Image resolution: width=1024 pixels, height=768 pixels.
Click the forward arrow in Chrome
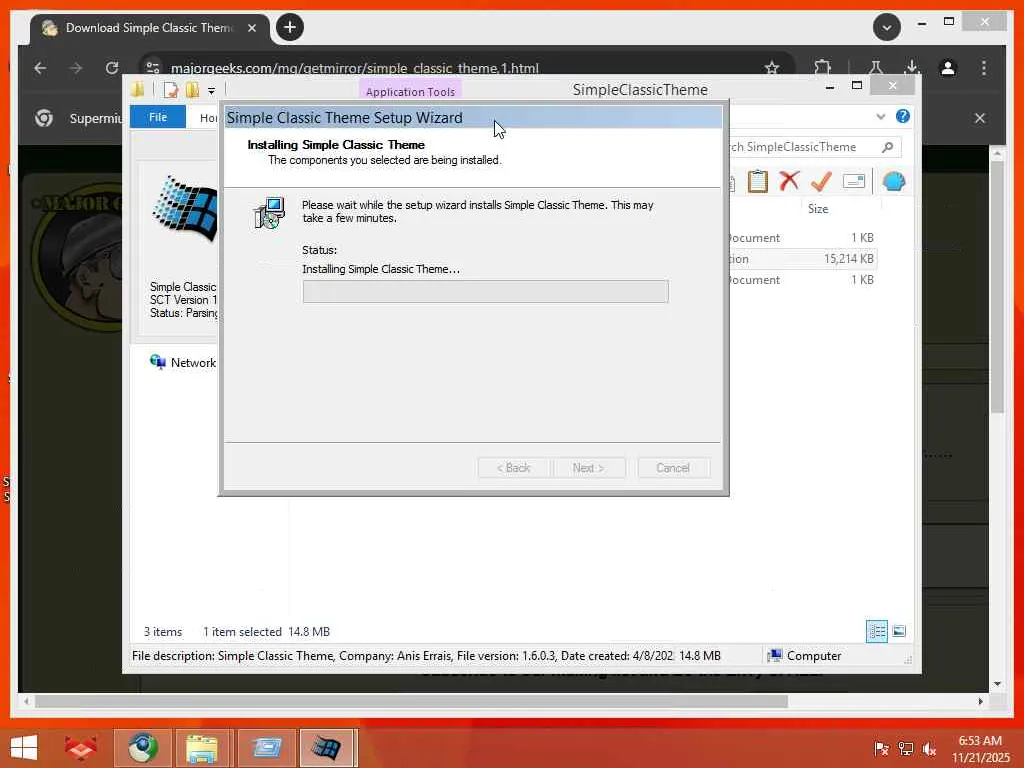point(76,68)
